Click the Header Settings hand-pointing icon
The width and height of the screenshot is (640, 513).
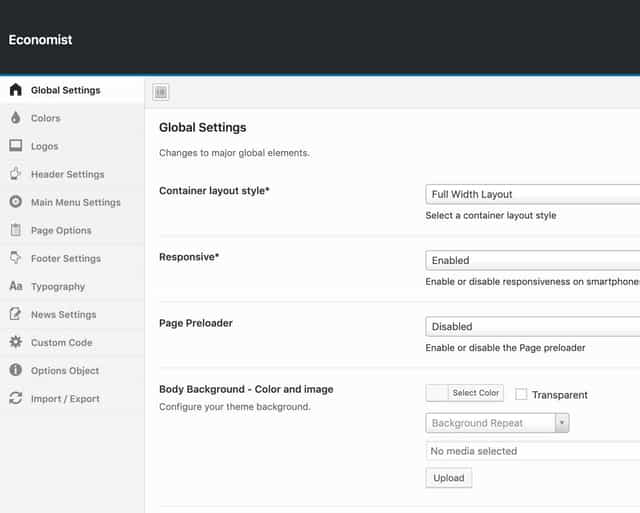coord(16,174)
